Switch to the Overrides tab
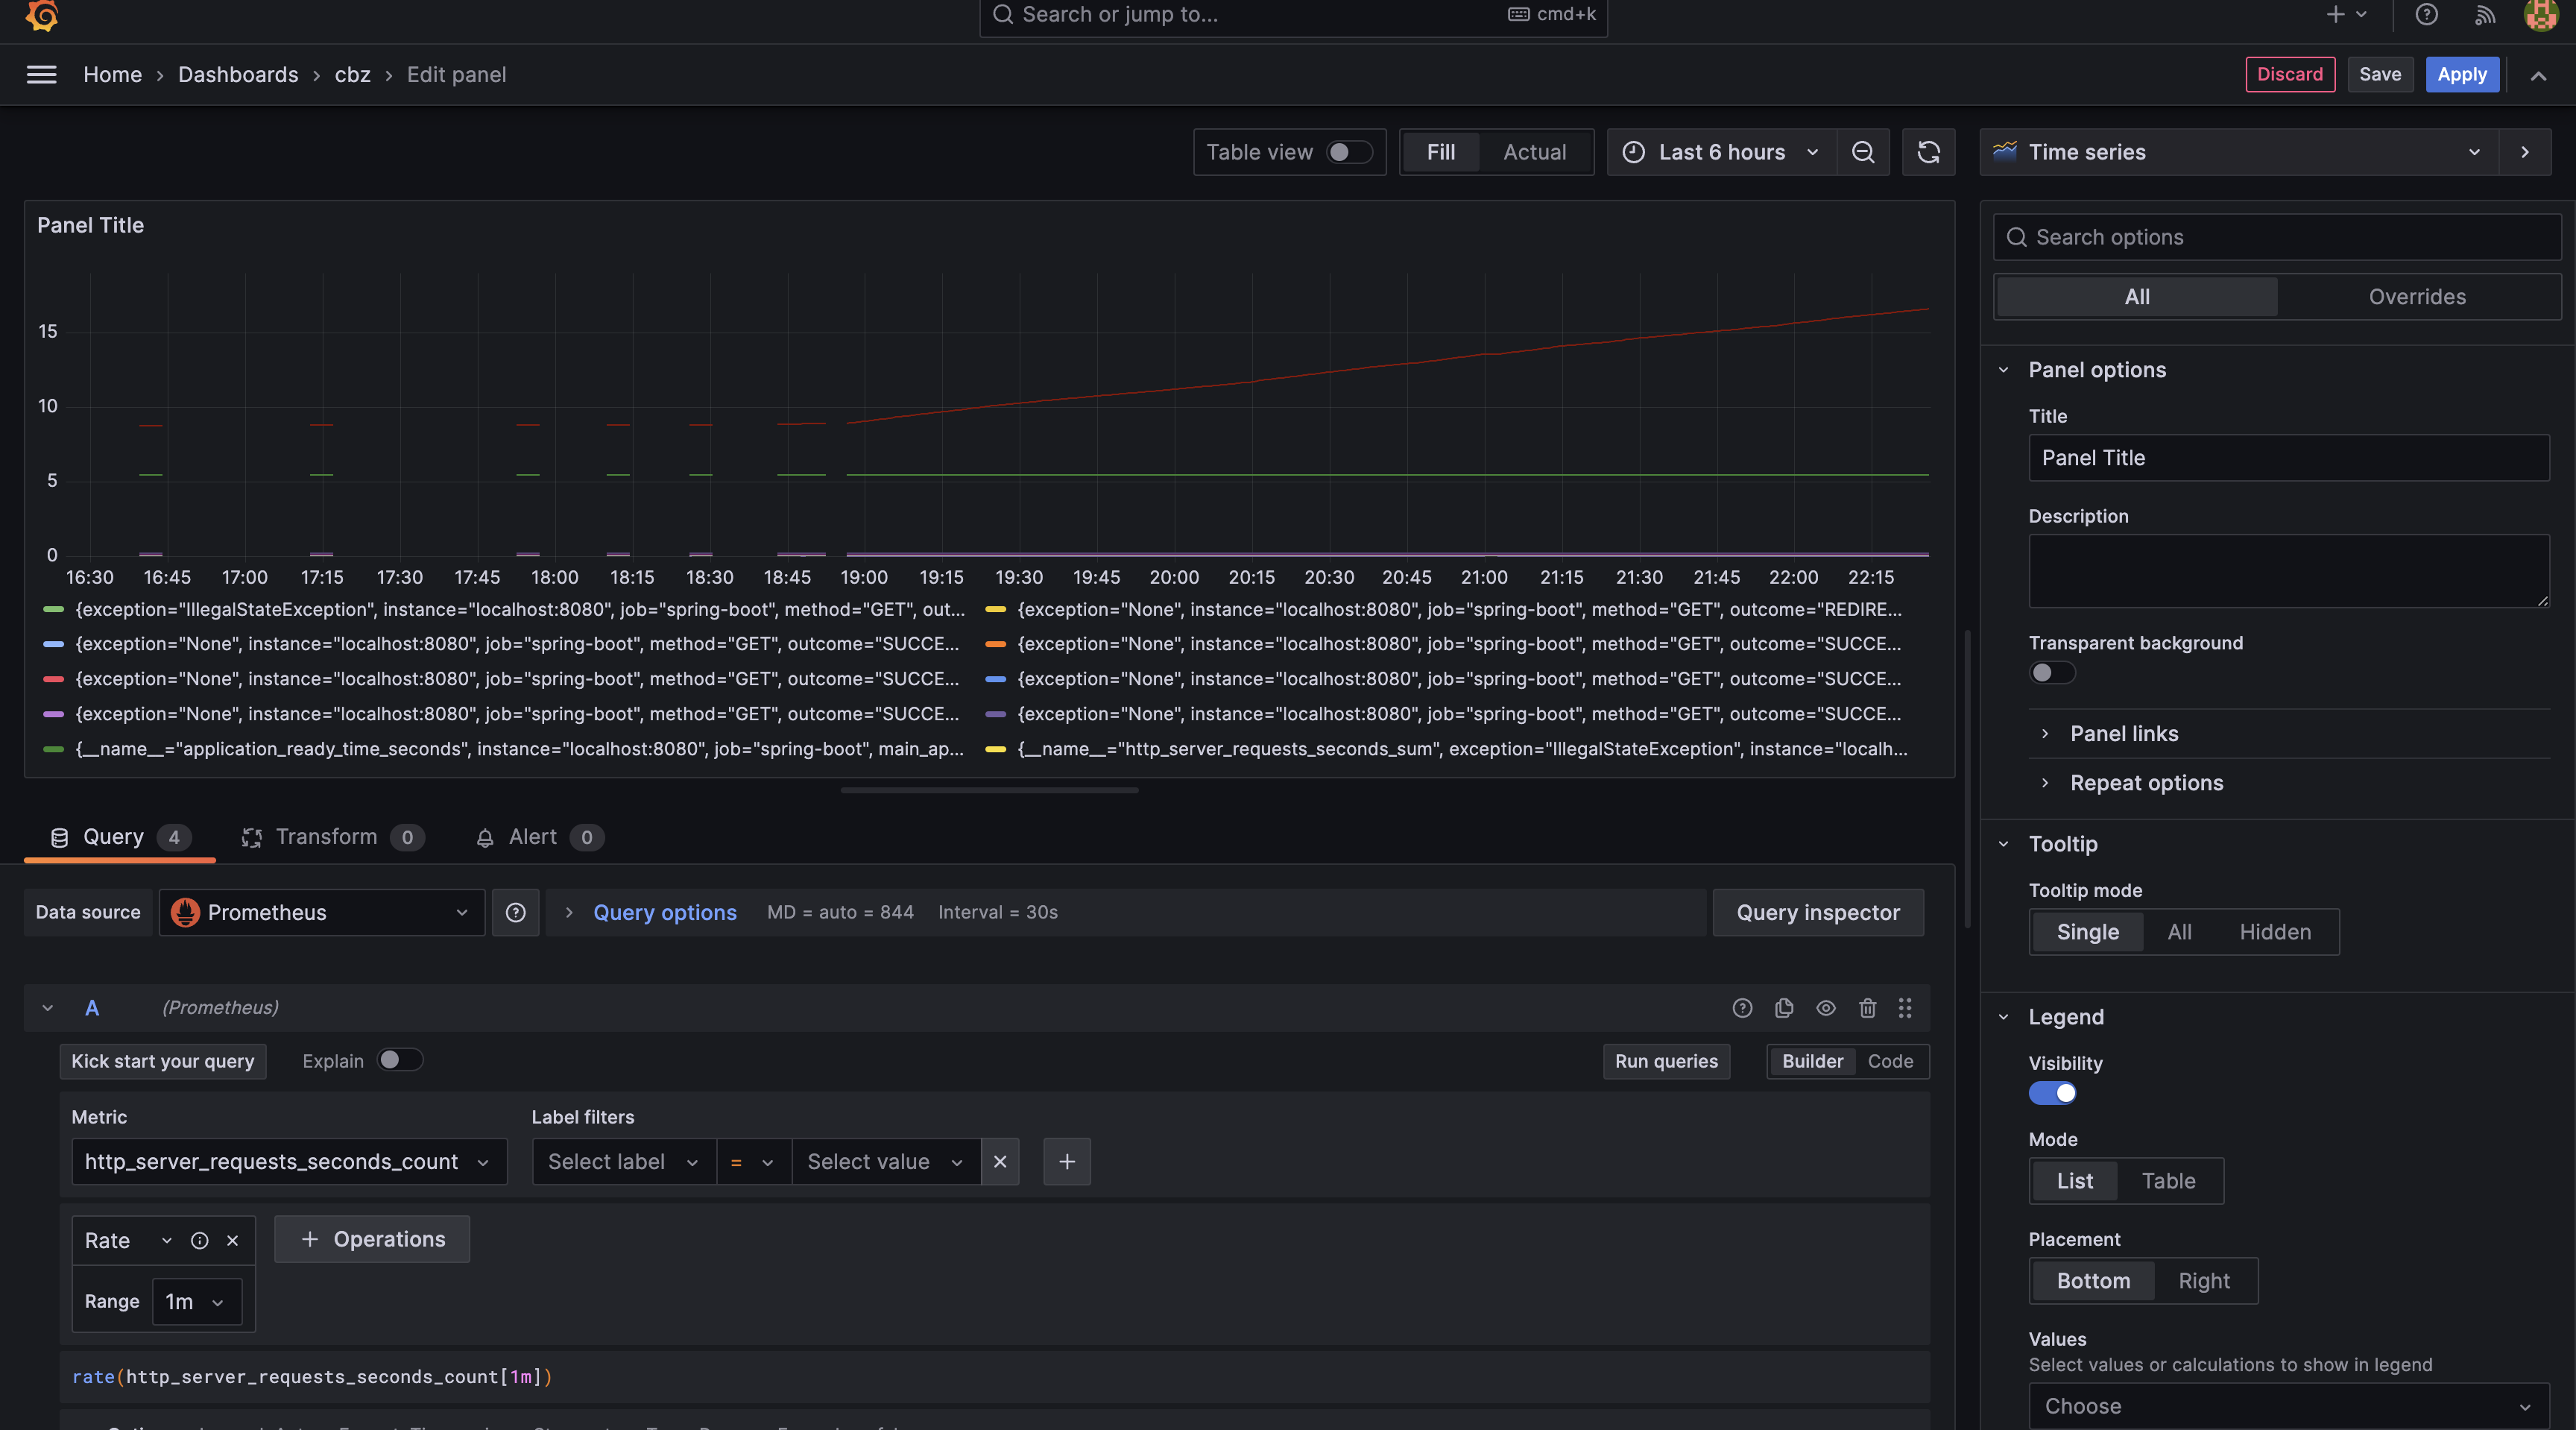Image resolution: width=2576 pixels, height=1430 pixels. [x=2417, y=297]
